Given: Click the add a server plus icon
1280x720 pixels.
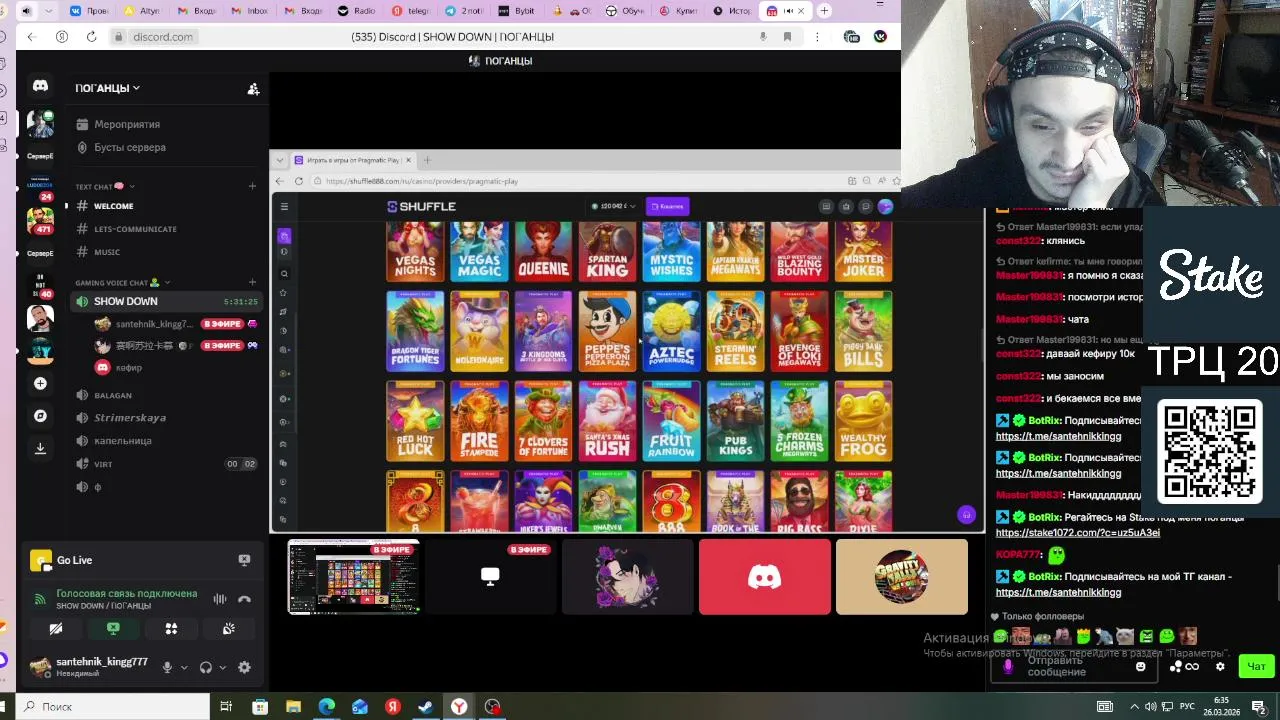Looking at the screenshot, I should (x=40, y=384).
